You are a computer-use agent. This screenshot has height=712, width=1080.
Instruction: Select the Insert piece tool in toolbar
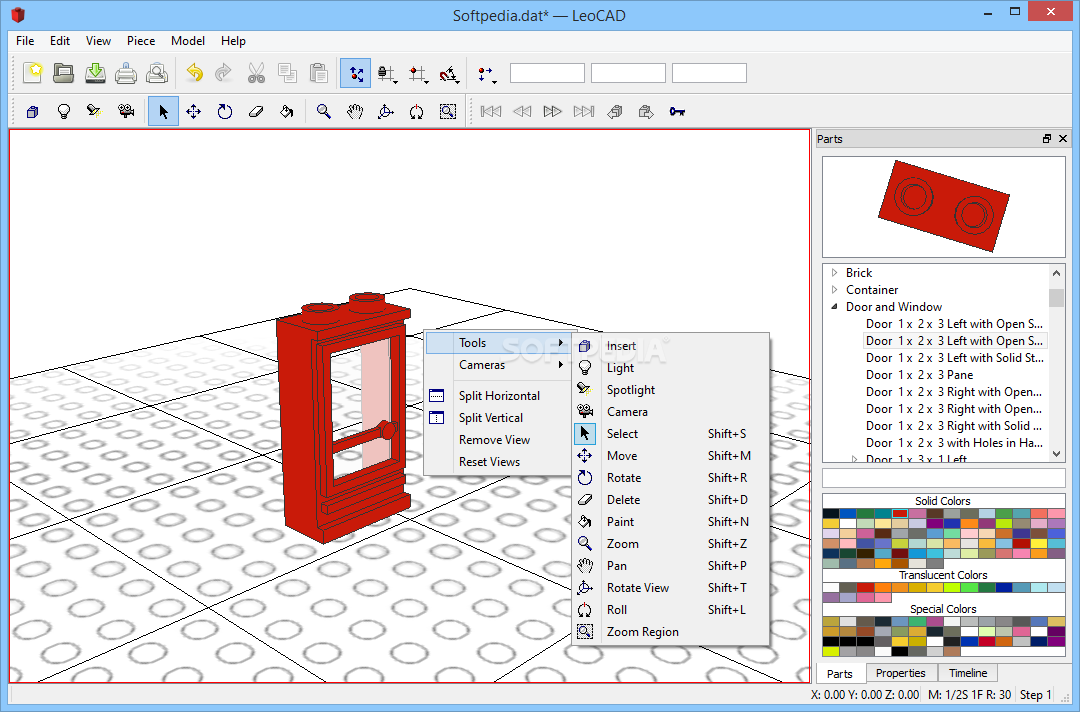32,112
